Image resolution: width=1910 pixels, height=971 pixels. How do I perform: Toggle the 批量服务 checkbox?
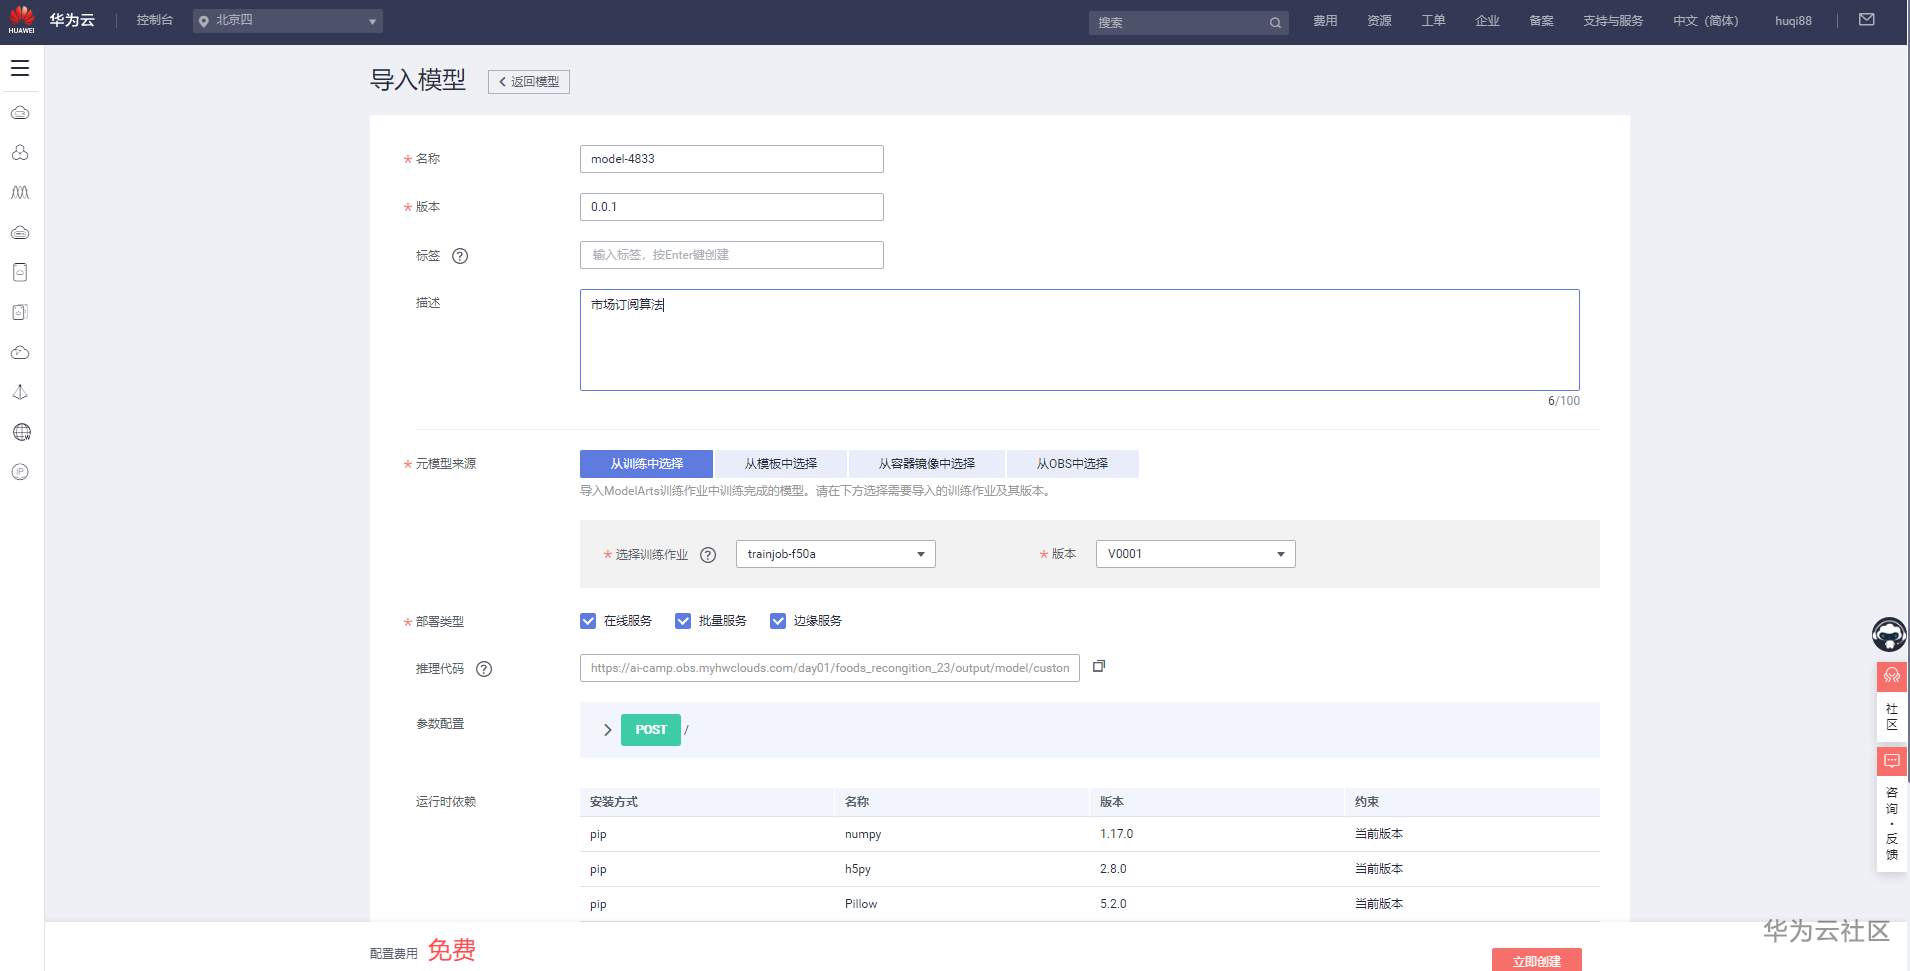click(x=683, y=621)
